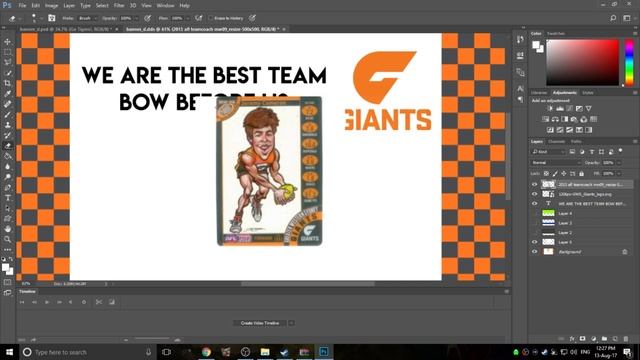Toggle the layer filter on/off switch
Image resolution: width=640 pixels, height=360 pixels.
(x=620, y=151)
